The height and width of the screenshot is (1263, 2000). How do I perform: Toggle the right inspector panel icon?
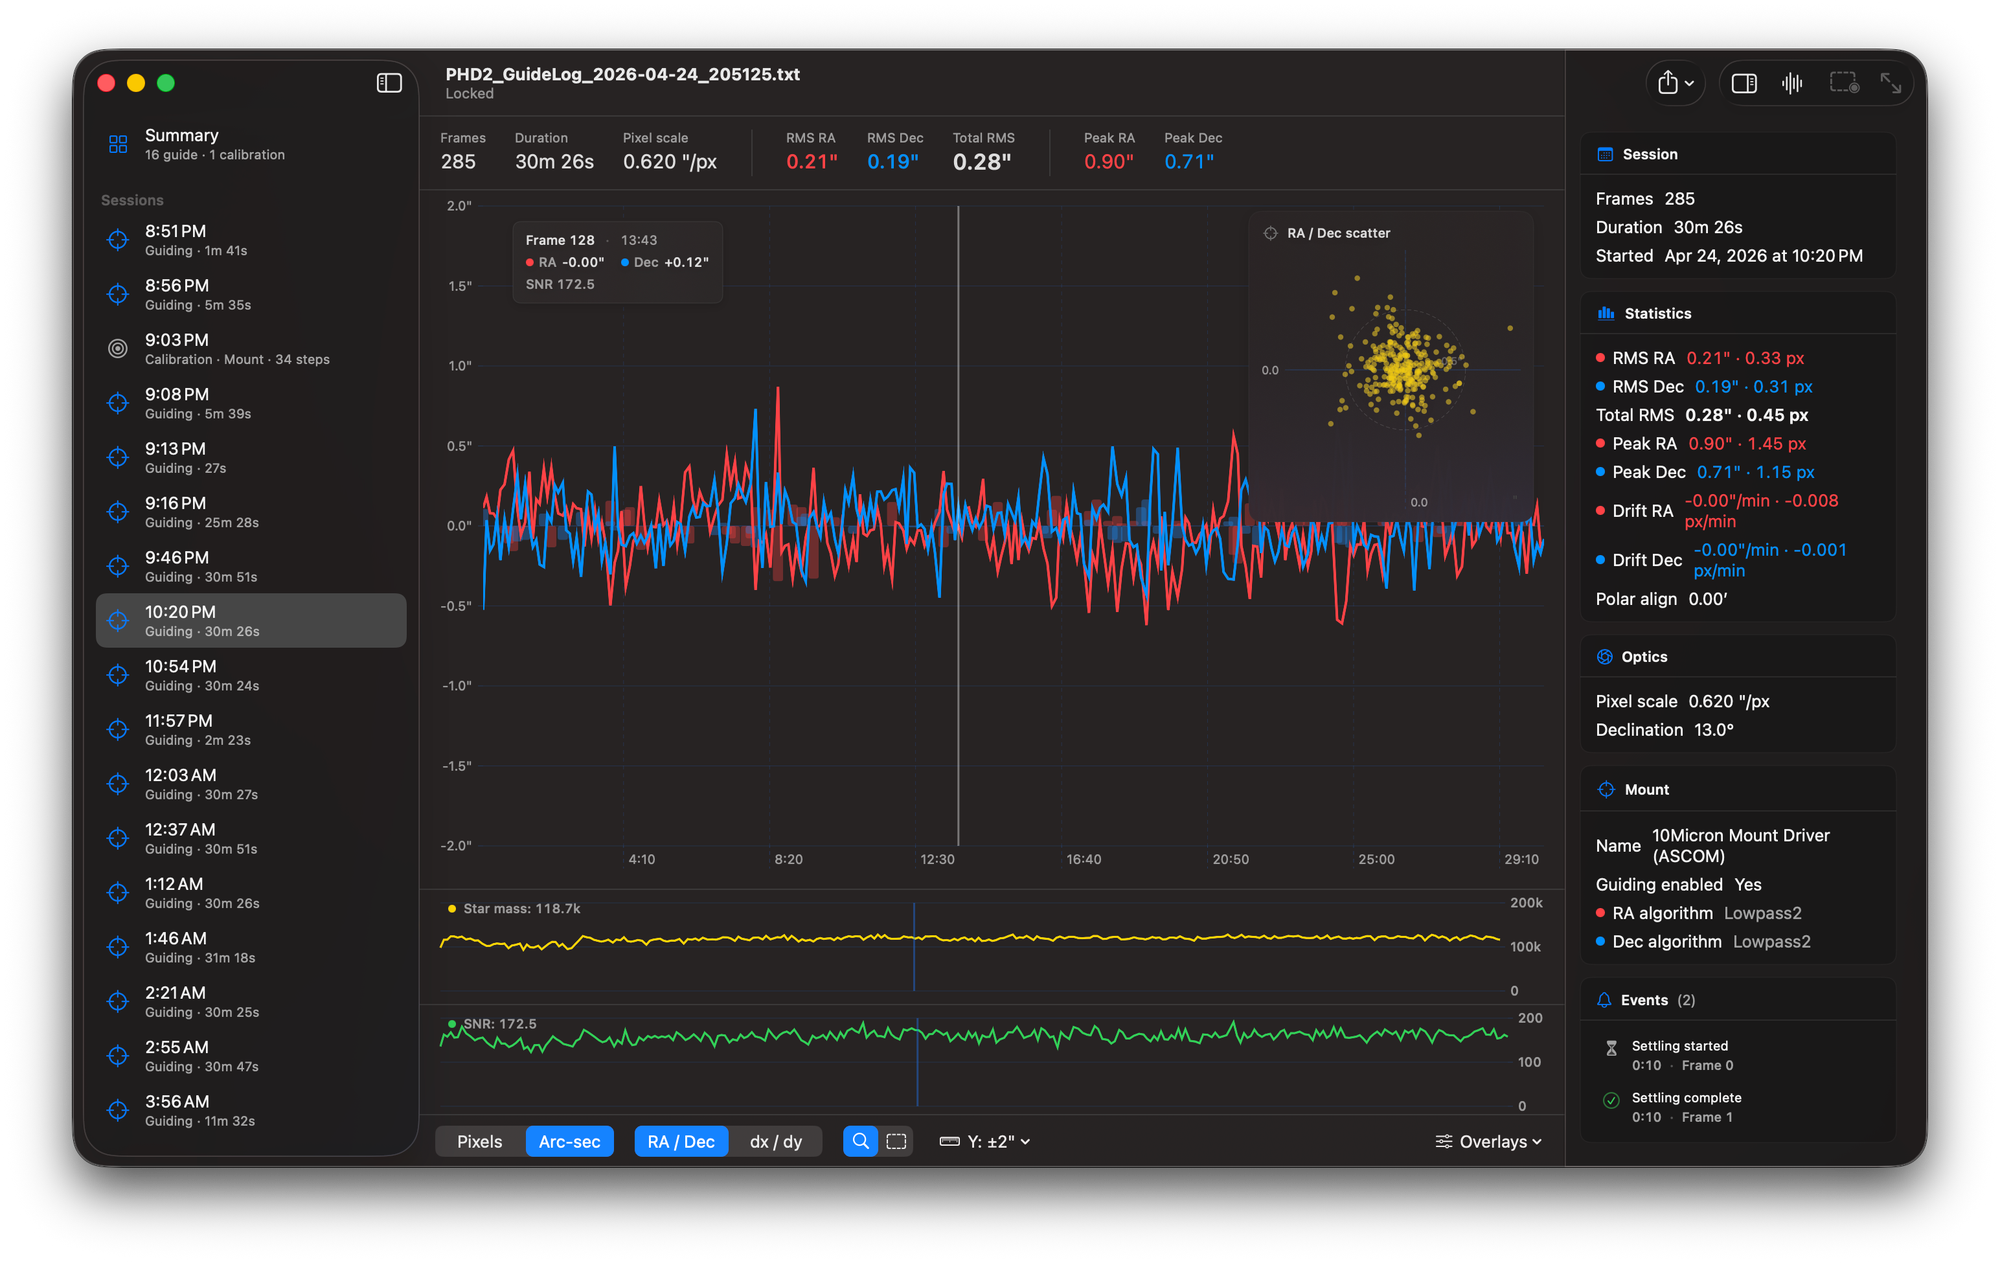tap(1744, 83)
